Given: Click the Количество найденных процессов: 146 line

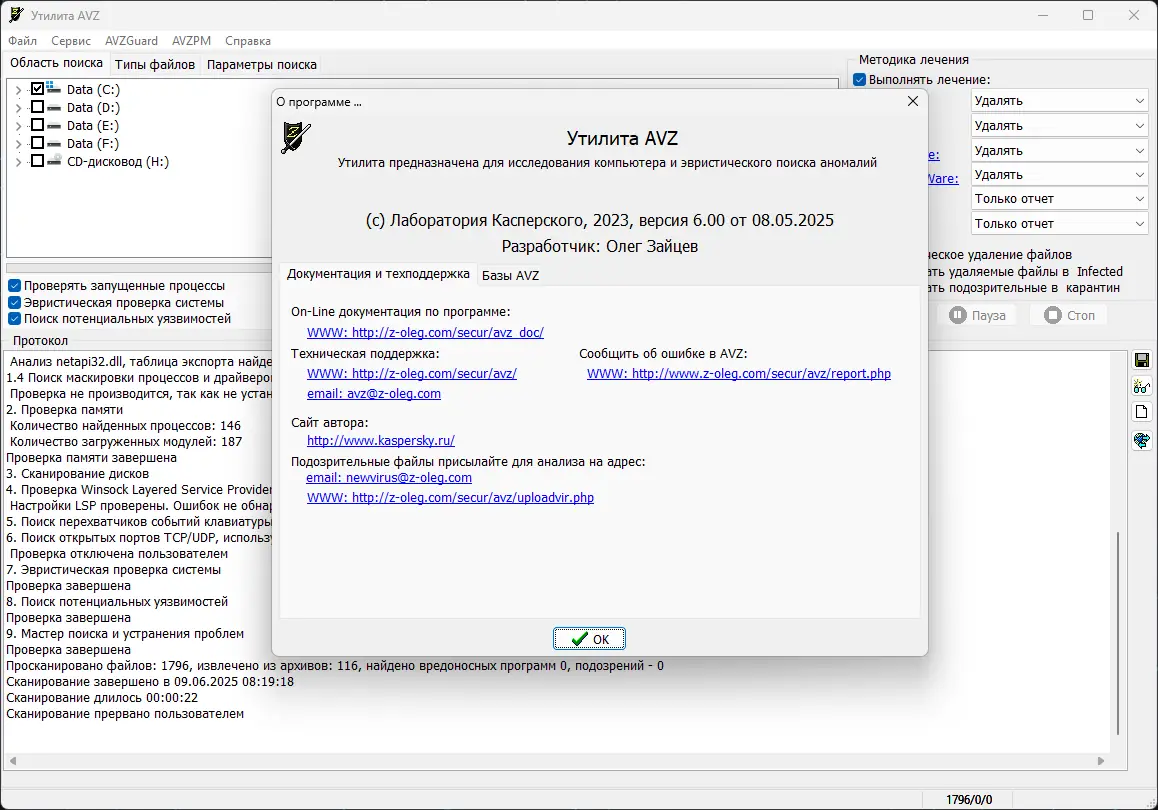Looking at the screenshot, I should point(126,426).
